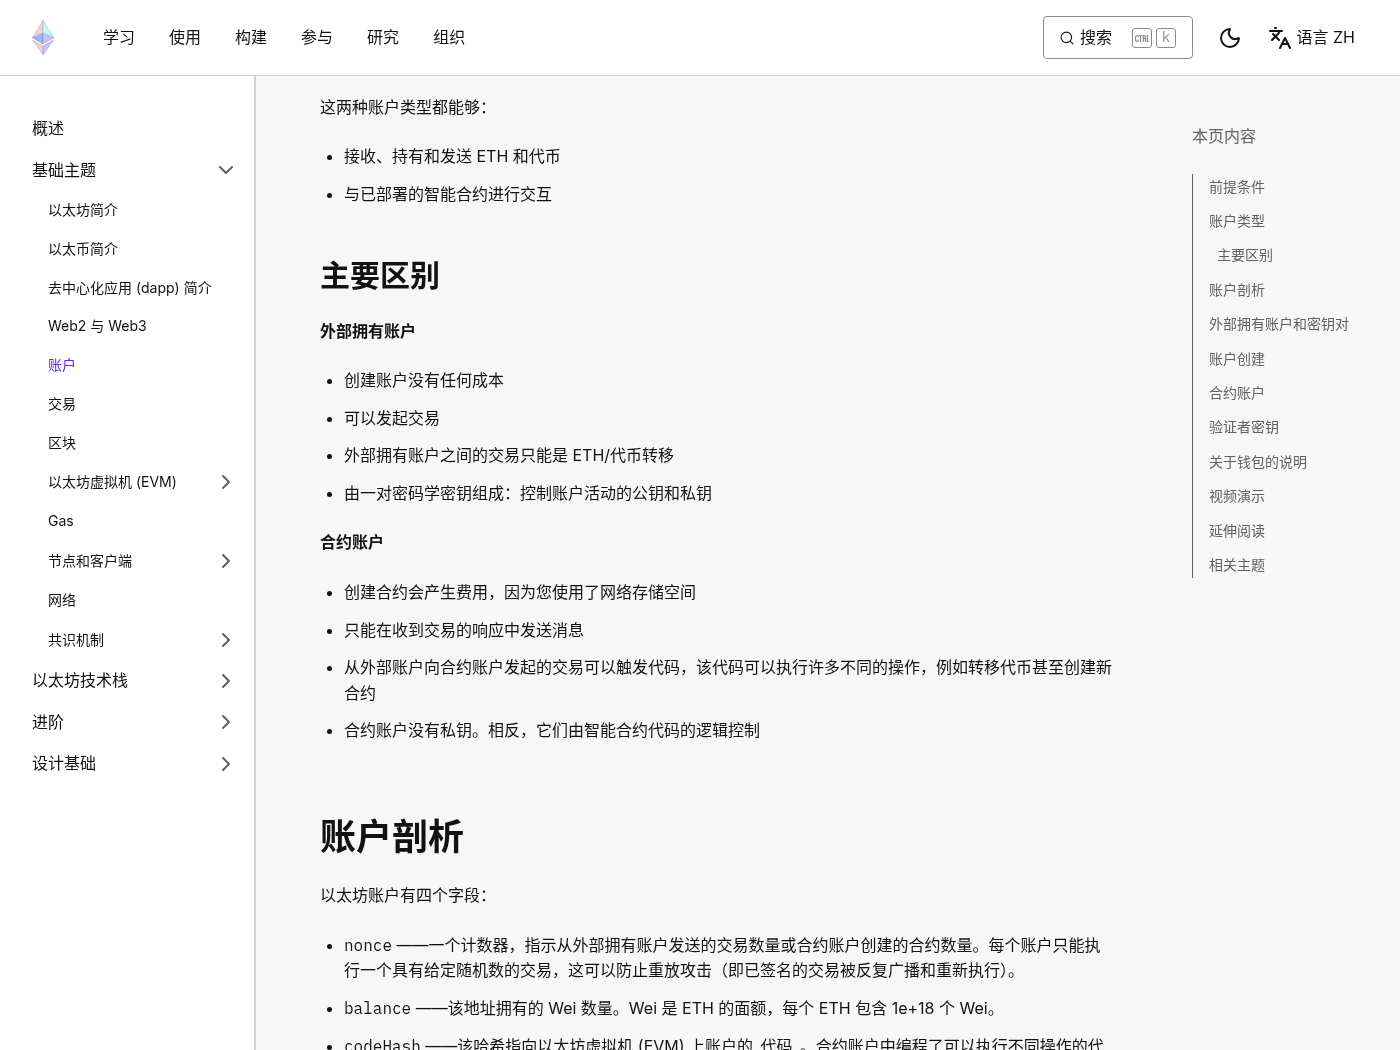Jump to 主要区别 in page contents

point(1245,255)
